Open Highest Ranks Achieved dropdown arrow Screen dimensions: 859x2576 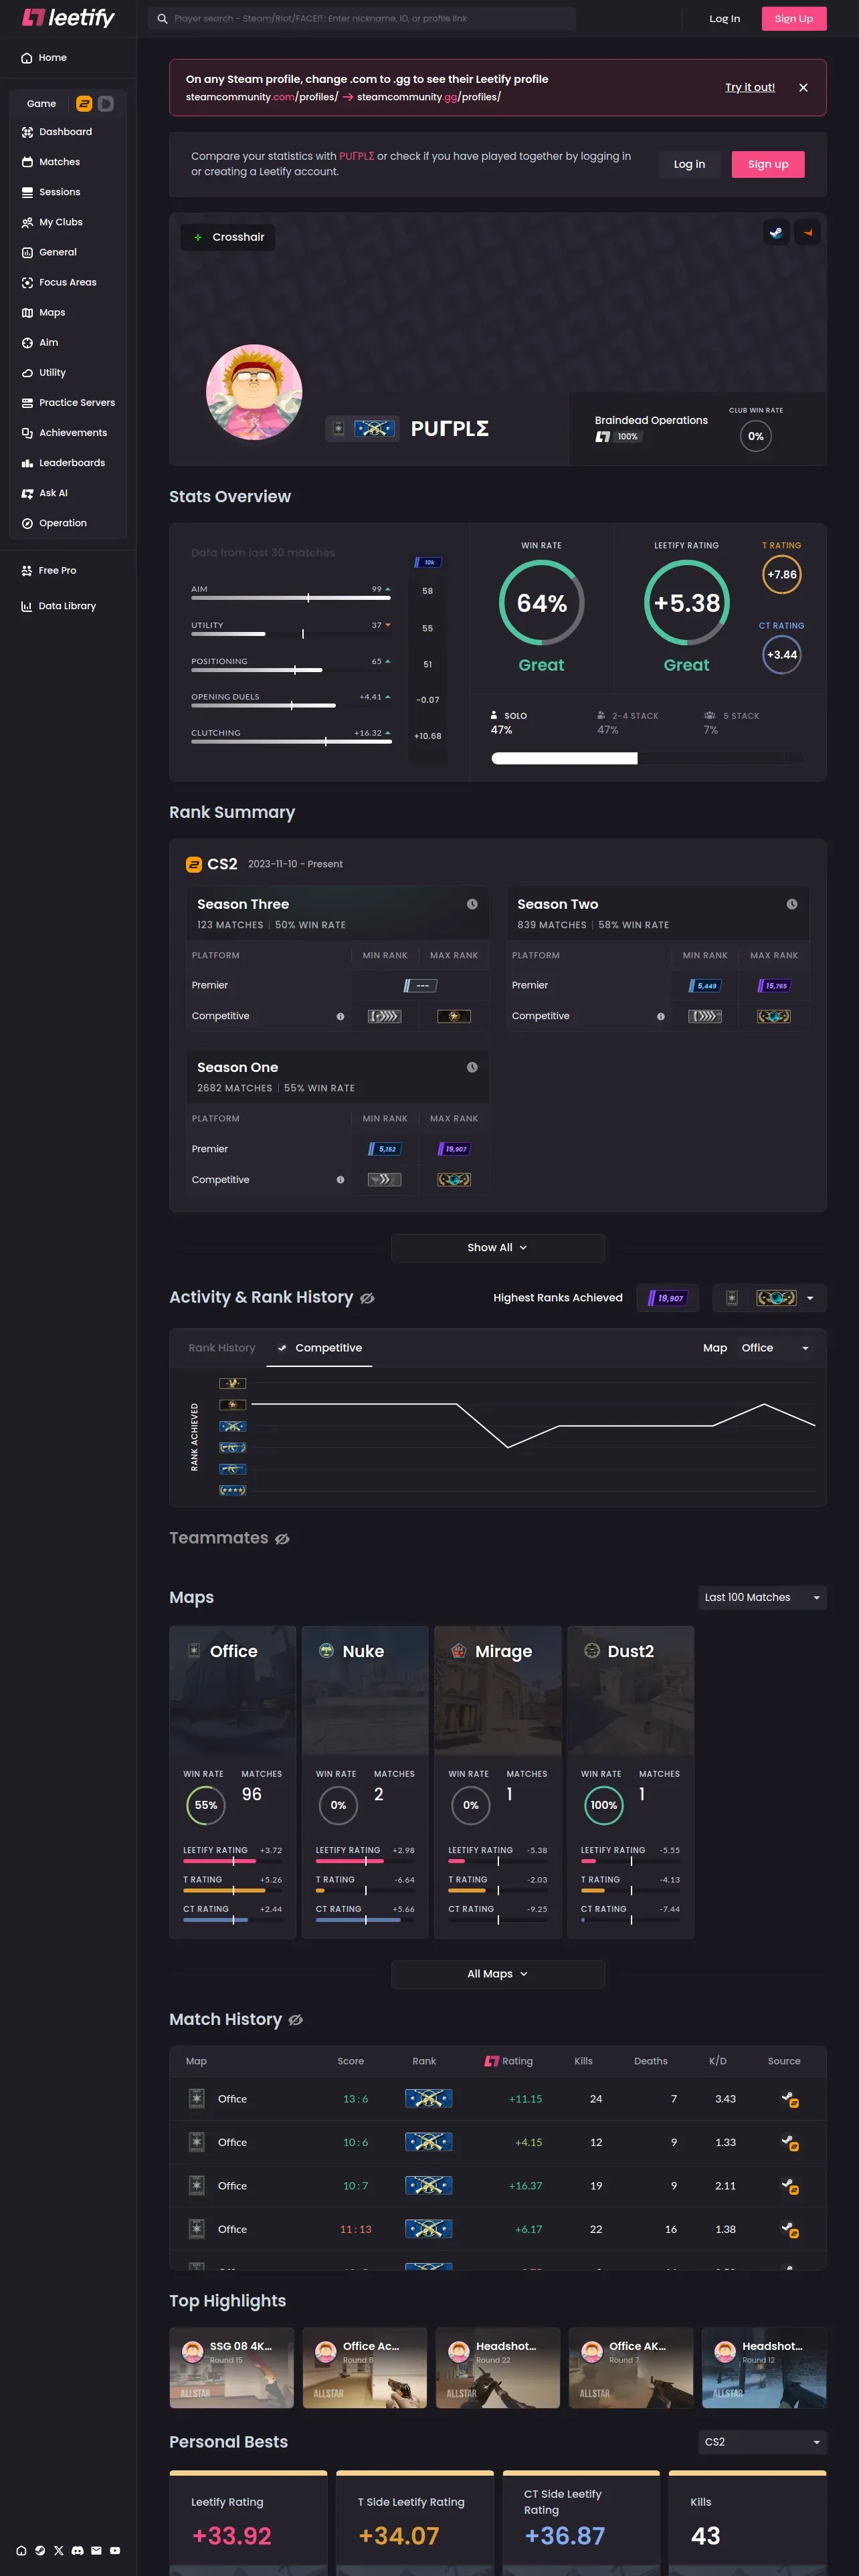click(x=809, y=1298)
